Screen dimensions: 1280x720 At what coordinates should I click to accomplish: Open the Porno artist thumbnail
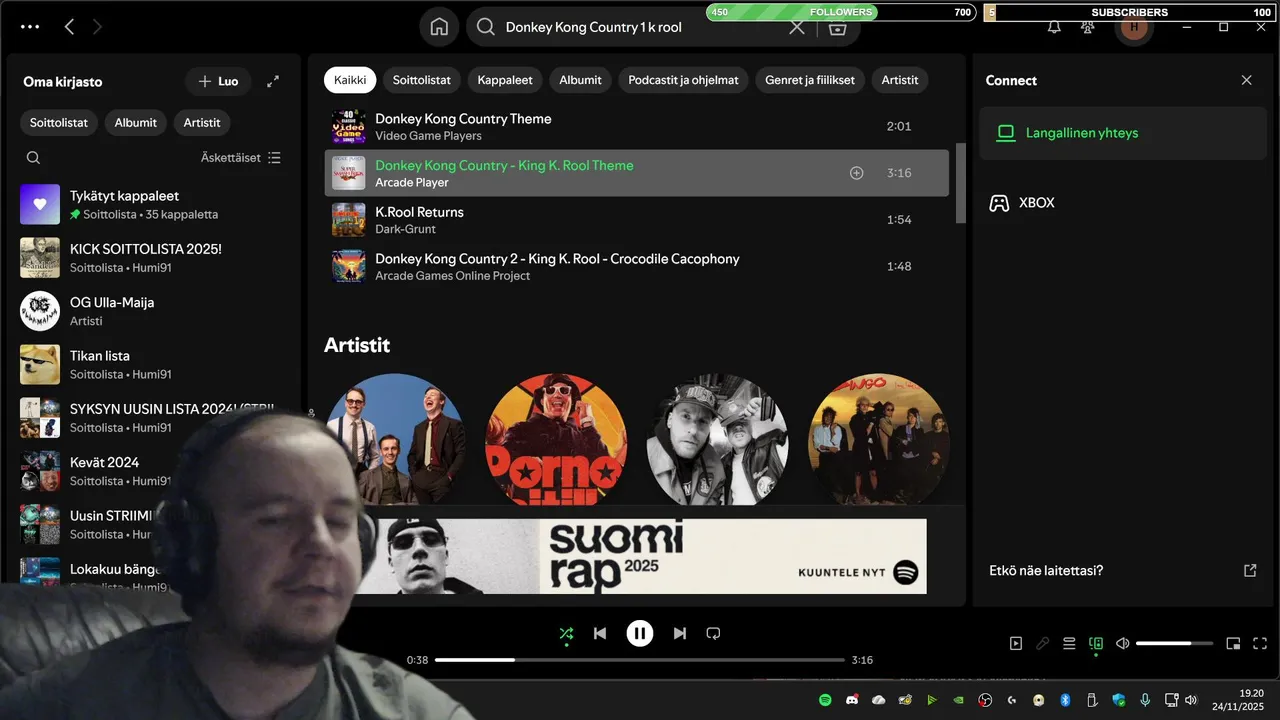click(556, 440)
